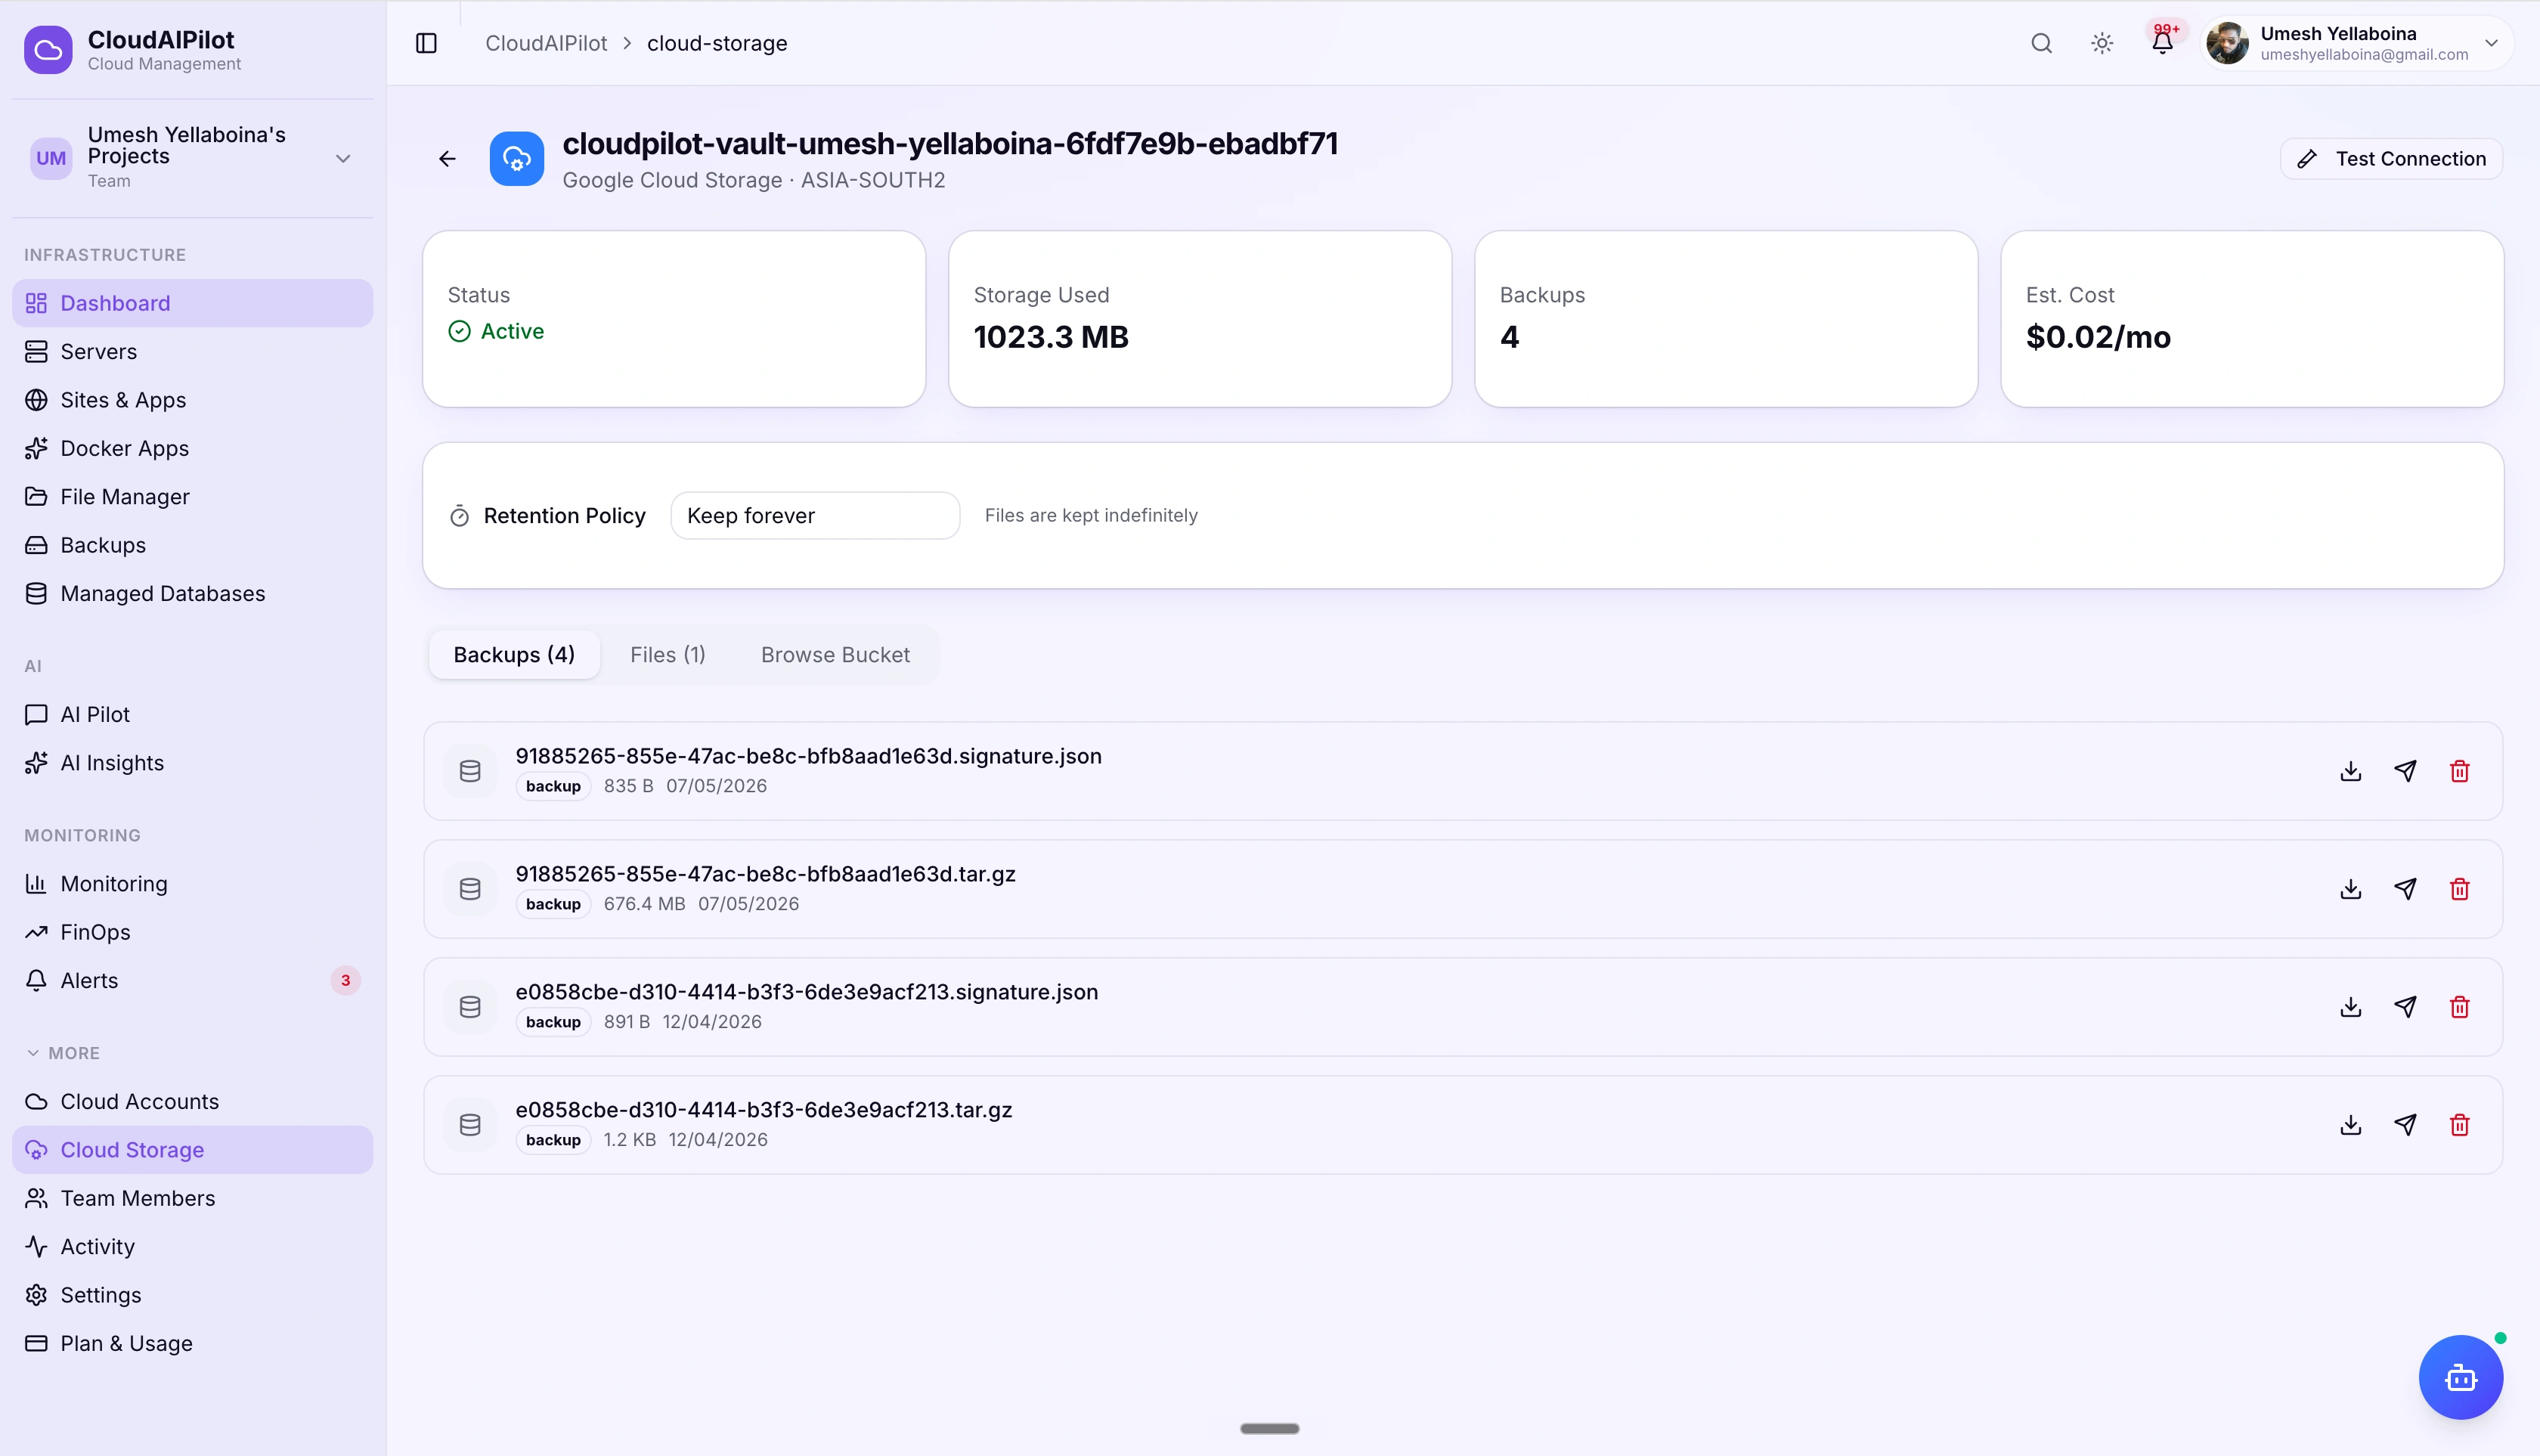Open Plan & Usage
This screenshot has width=2540, height=1456.
pos(192,1343)
